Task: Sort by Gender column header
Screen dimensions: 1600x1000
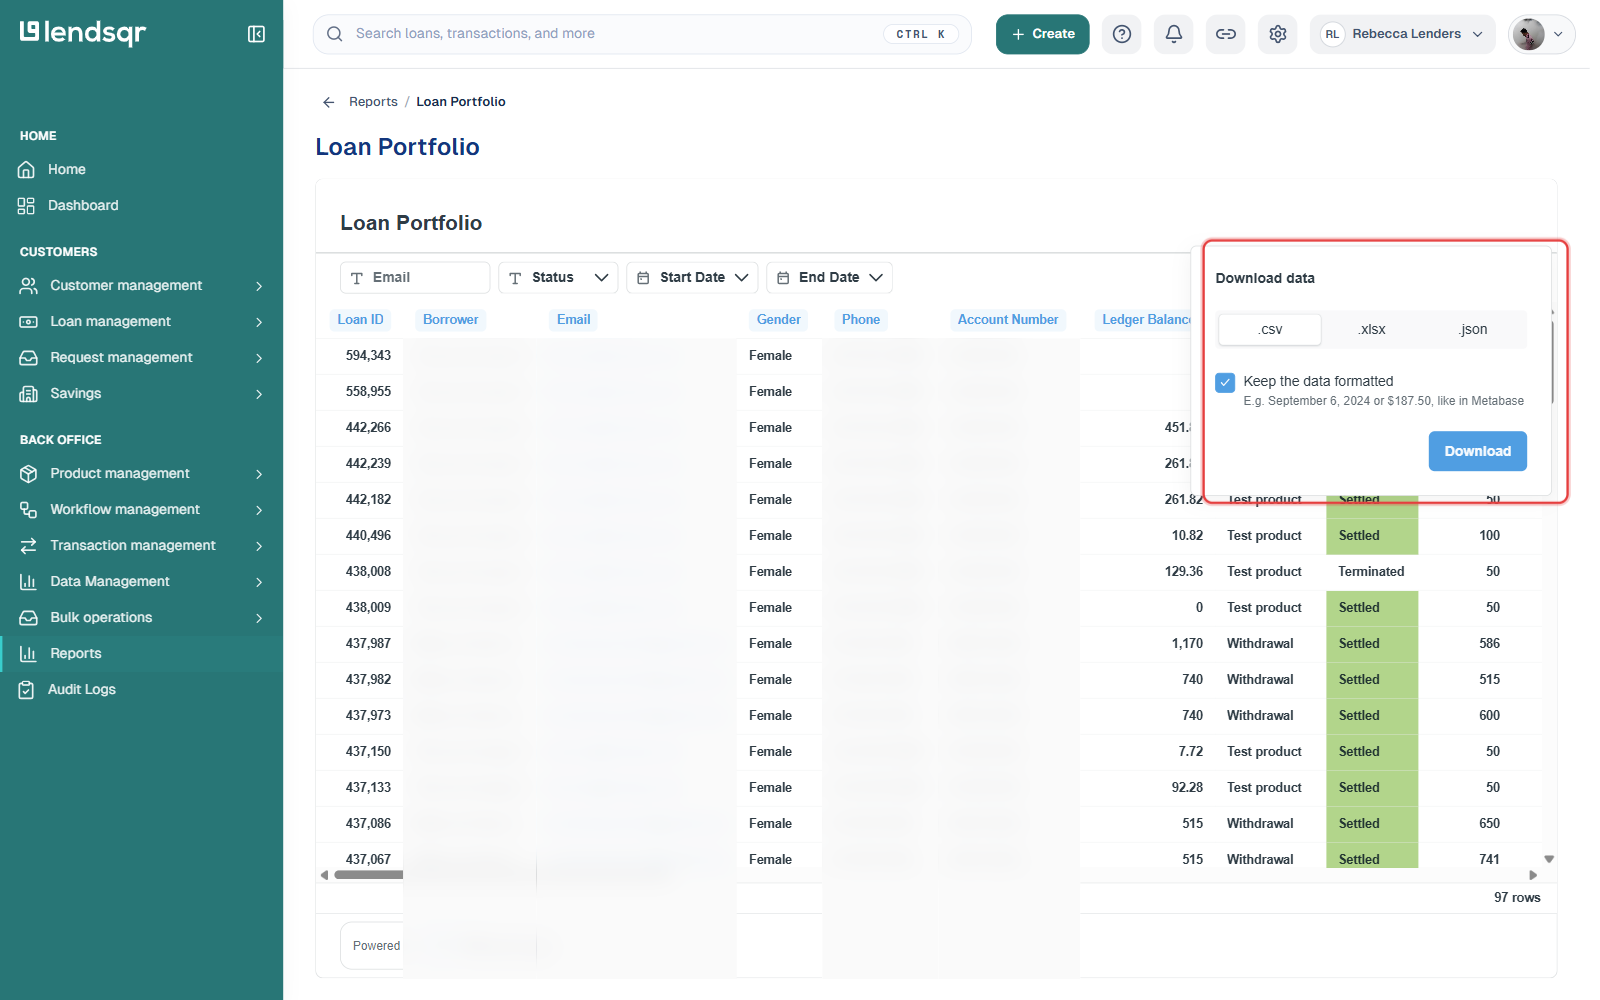Action: tap(778, 320)
